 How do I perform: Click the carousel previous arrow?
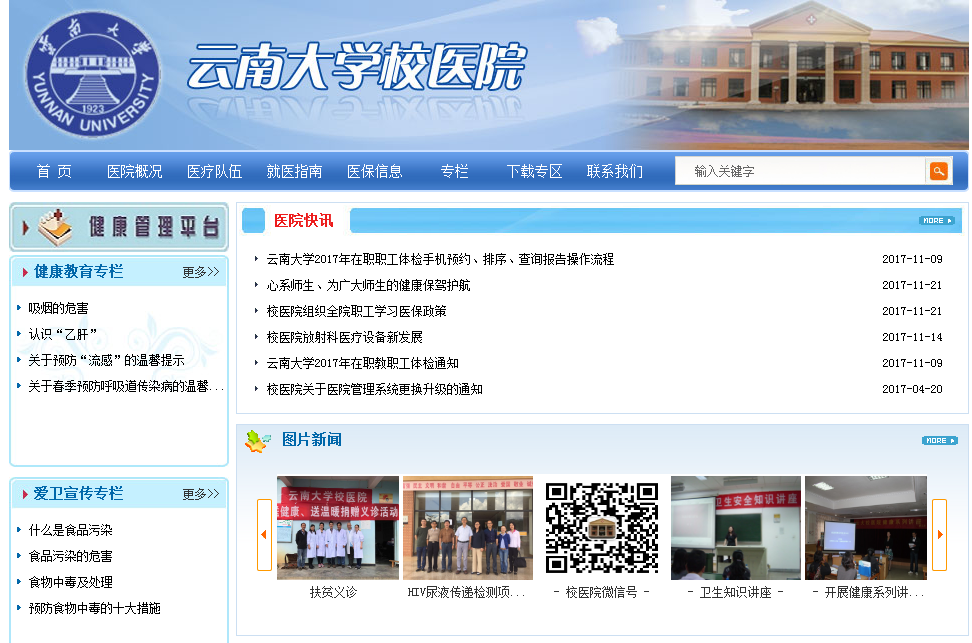[x=265, y=534]
